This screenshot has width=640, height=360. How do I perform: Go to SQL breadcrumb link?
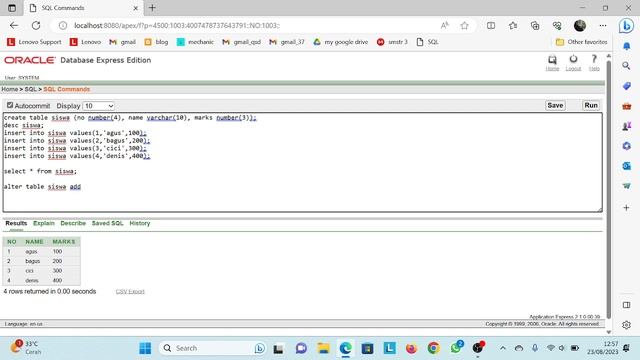click(31, 89)
